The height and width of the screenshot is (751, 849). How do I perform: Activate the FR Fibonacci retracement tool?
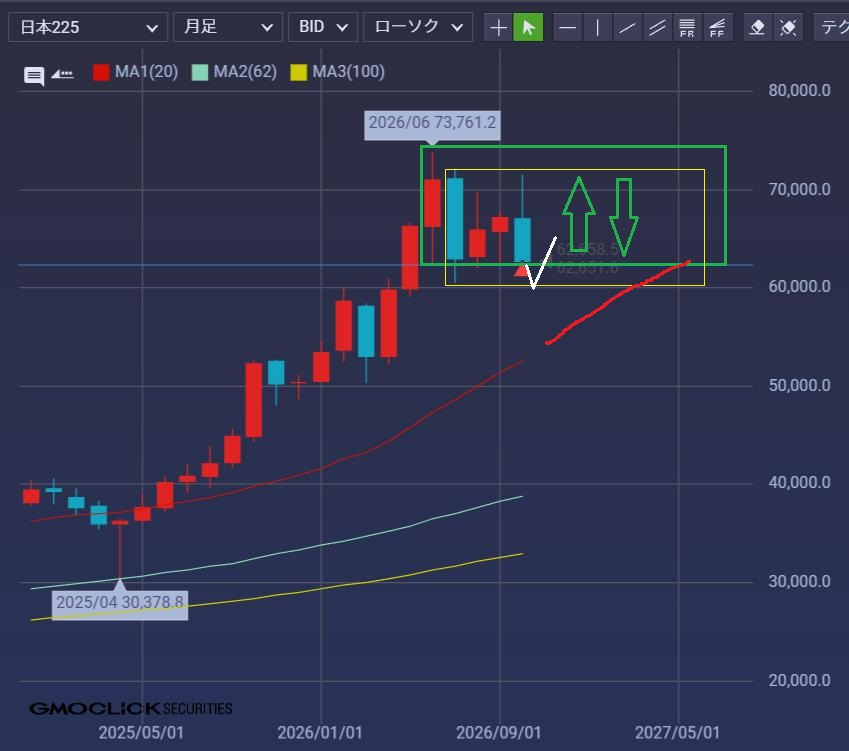[687, 27]
